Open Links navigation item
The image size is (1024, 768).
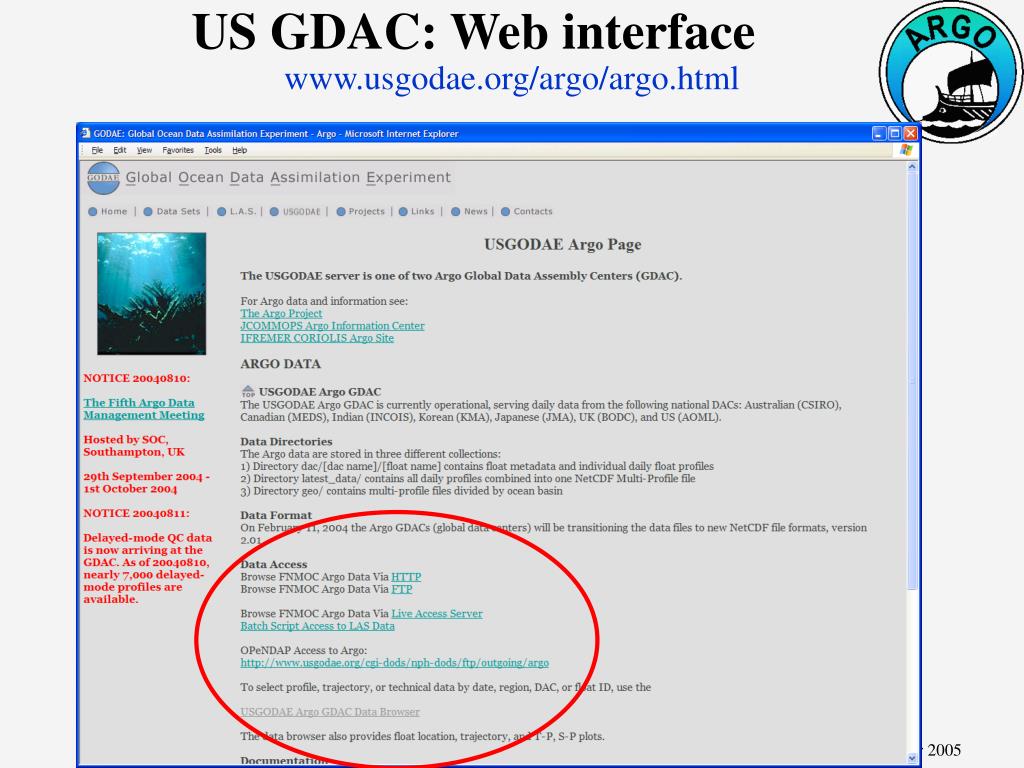point(423,212)
